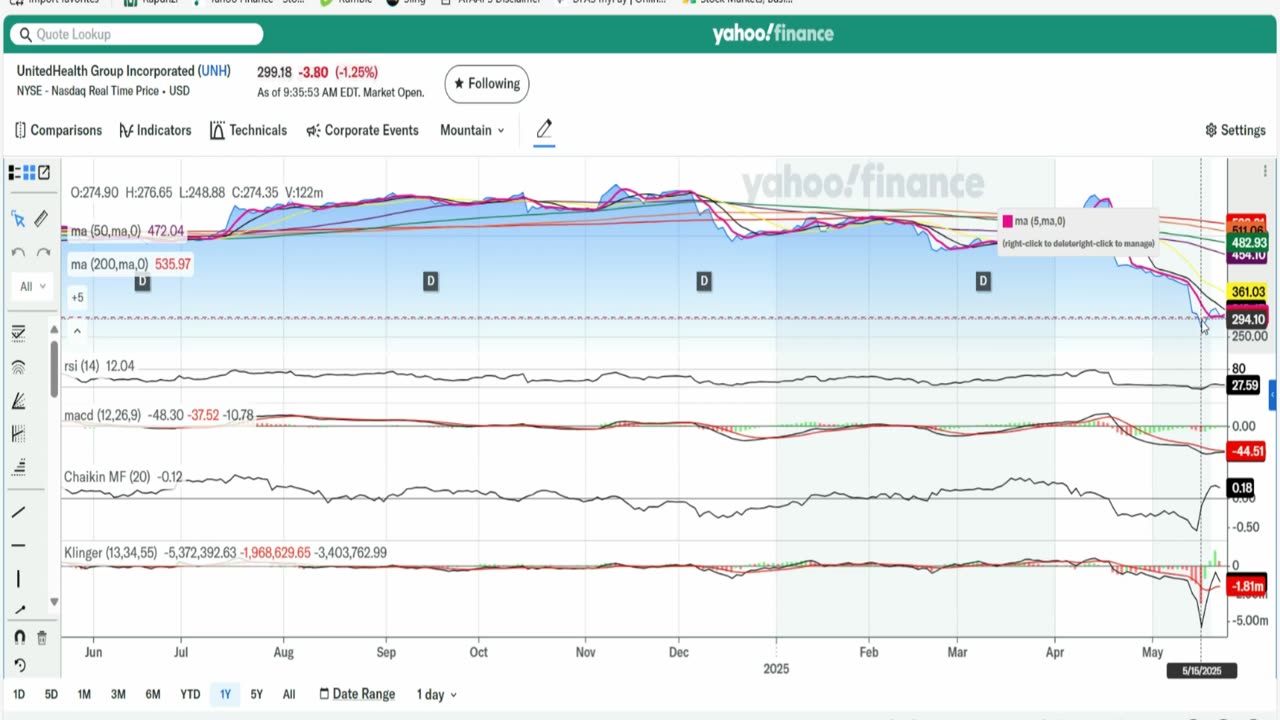This screenshot has width=1280, height=720.
Task: Select the 6M time range
Action: point(153,694)
